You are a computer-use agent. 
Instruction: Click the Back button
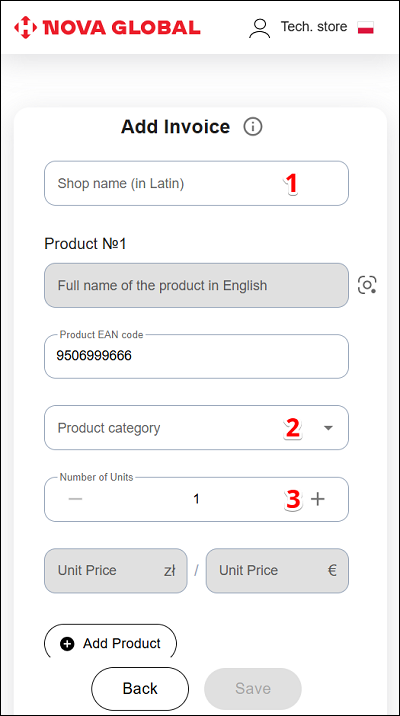140,689
